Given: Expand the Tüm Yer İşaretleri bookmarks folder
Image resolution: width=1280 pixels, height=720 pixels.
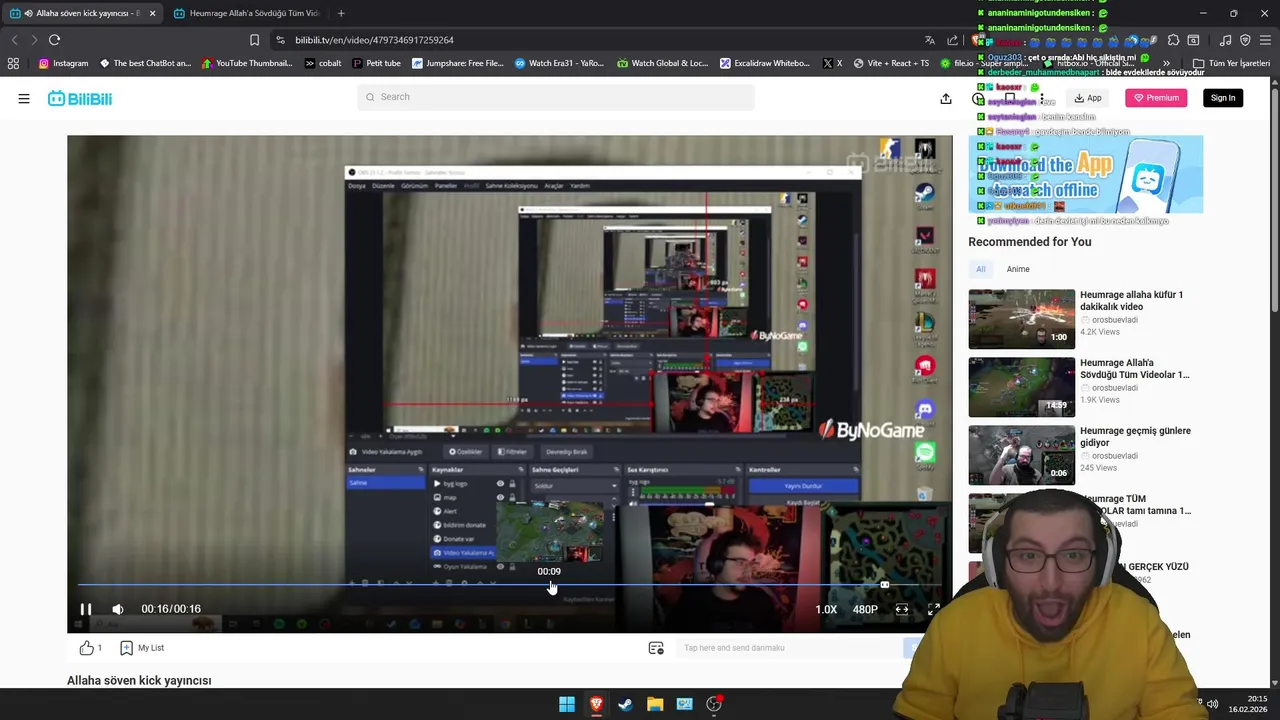Looking at the screenshot, I should 1231,63.
